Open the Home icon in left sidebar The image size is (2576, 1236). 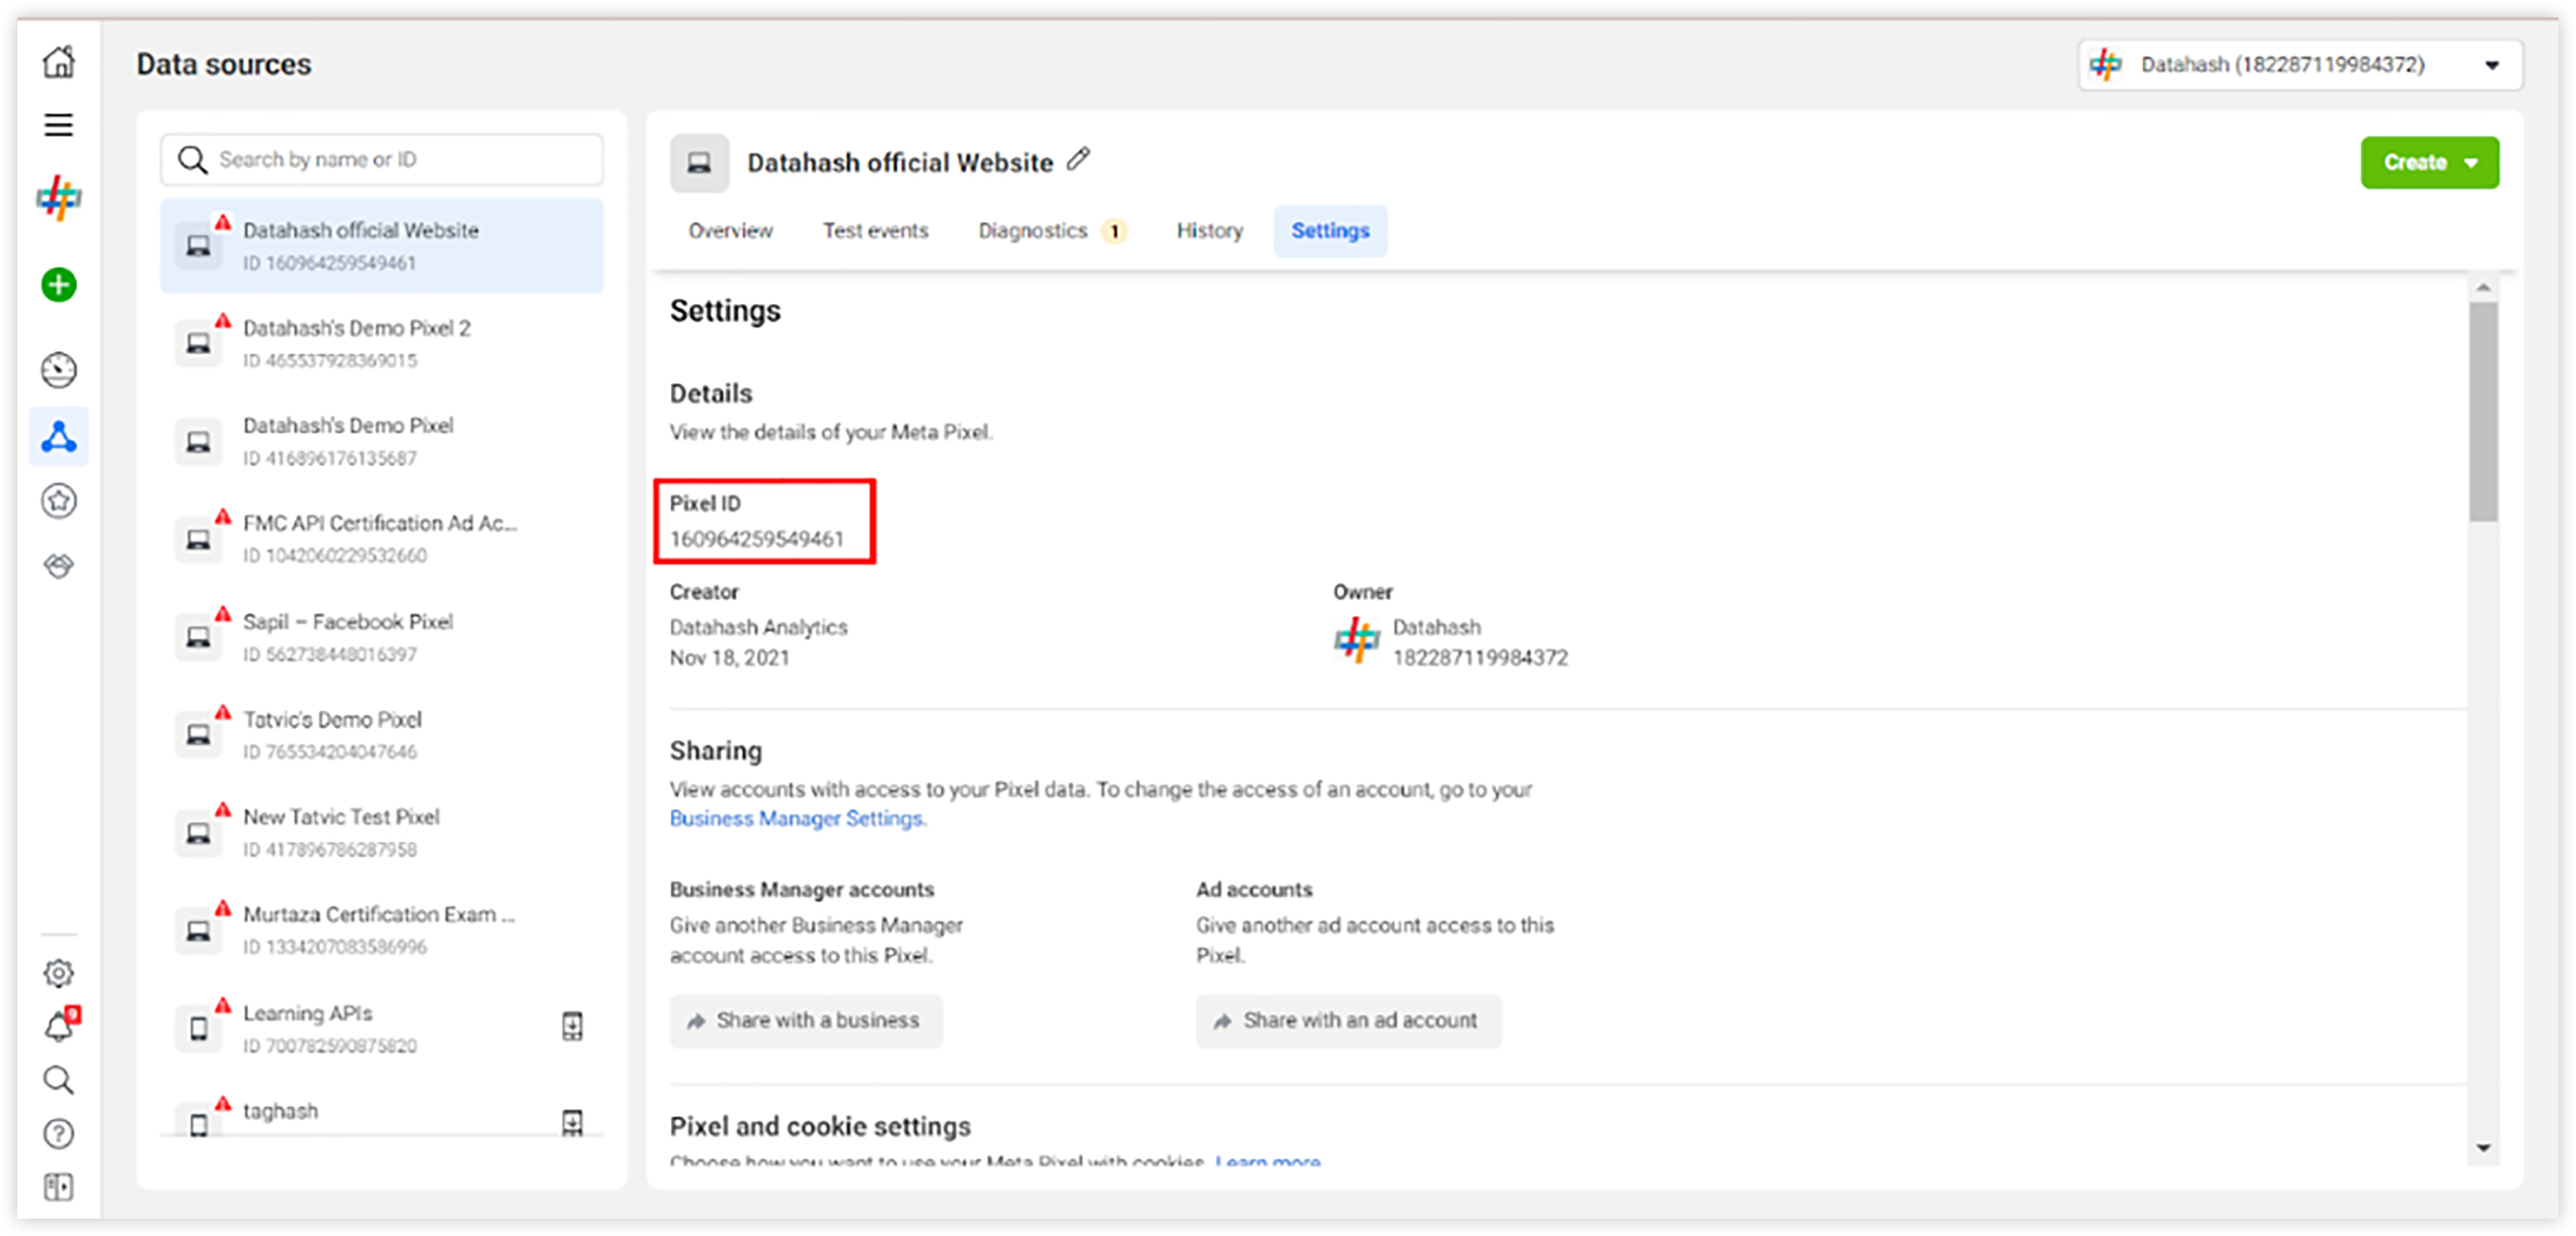(59, 63)
